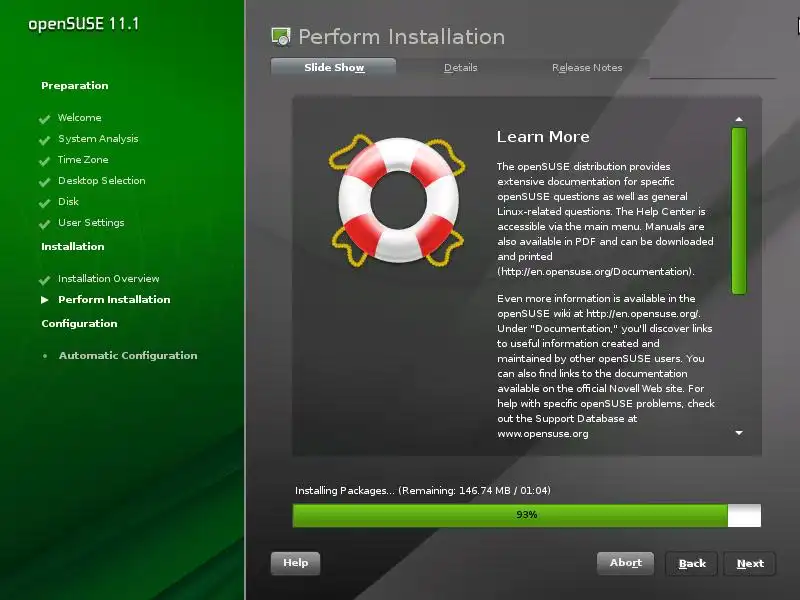Click the en.opensuse.org/Documentation URL text
800x600 pixels.
pos(596,271)
